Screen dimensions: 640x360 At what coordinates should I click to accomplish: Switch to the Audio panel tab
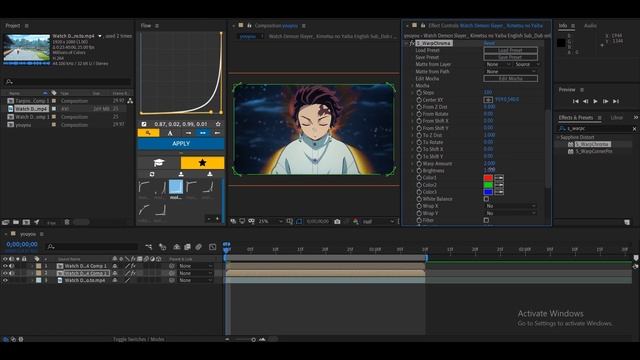[590, 26]
